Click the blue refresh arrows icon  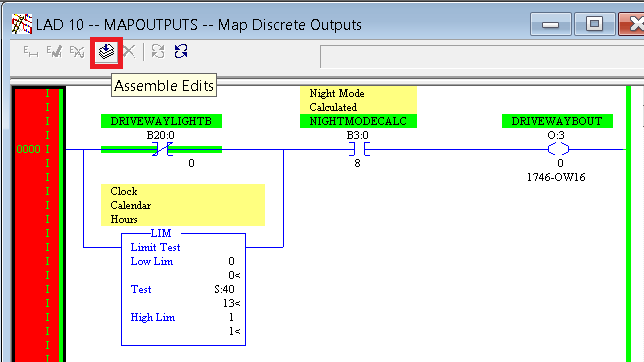181,52
